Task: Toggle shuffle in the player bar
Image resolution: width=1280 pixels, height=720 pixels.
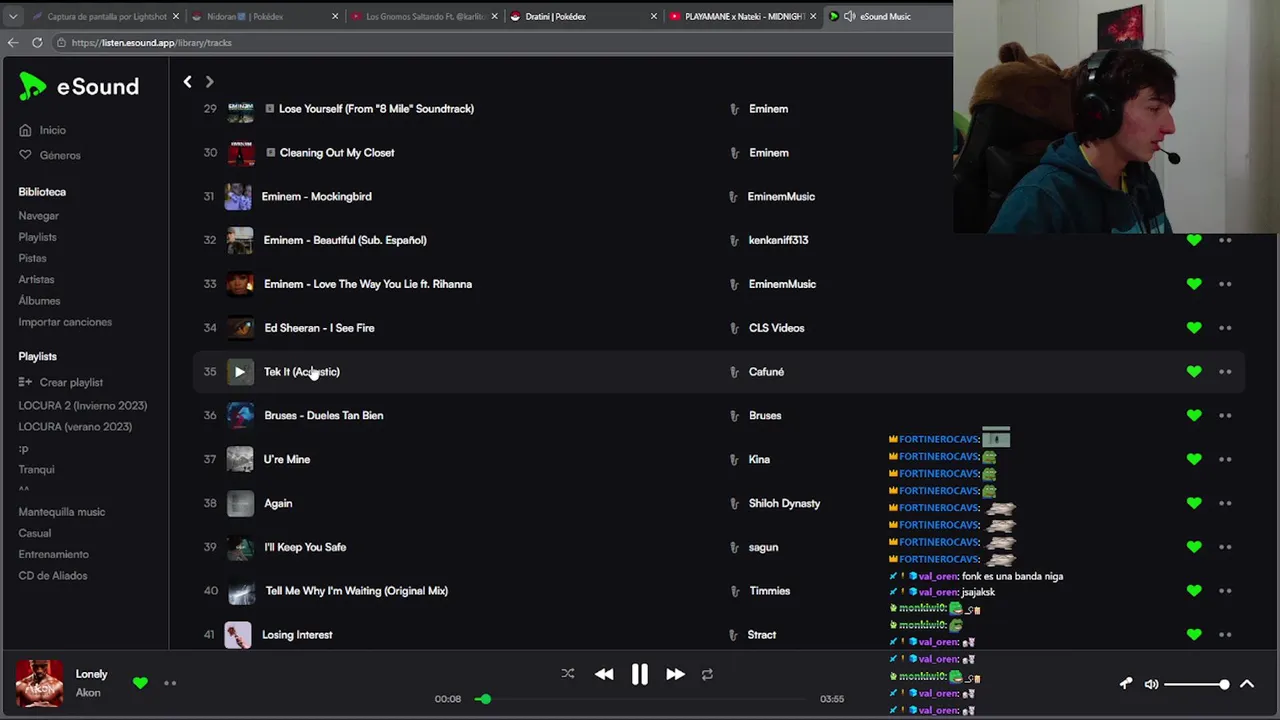Action: (x=568, y=674)
